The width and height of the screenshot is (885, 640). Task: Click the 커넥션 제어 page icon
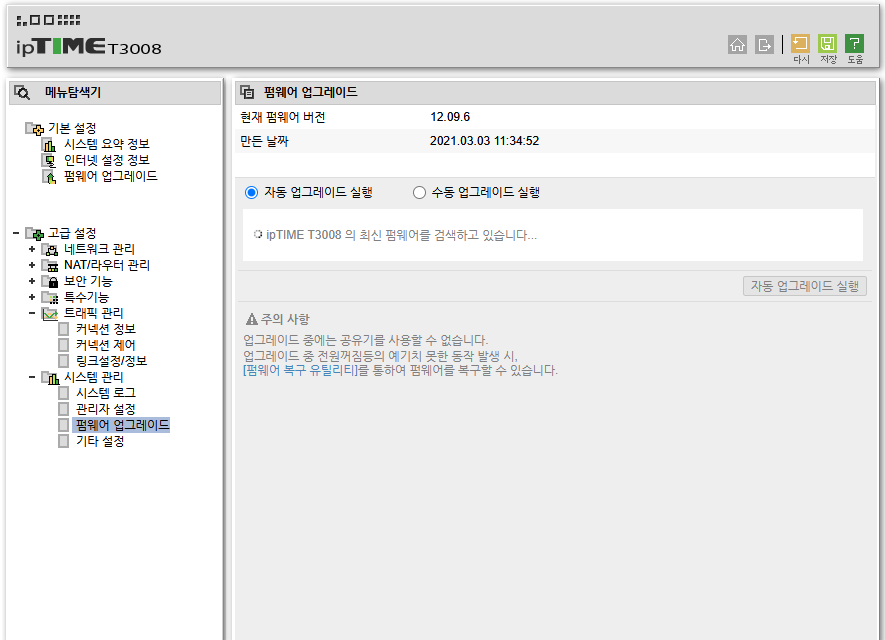click(64, 345)
